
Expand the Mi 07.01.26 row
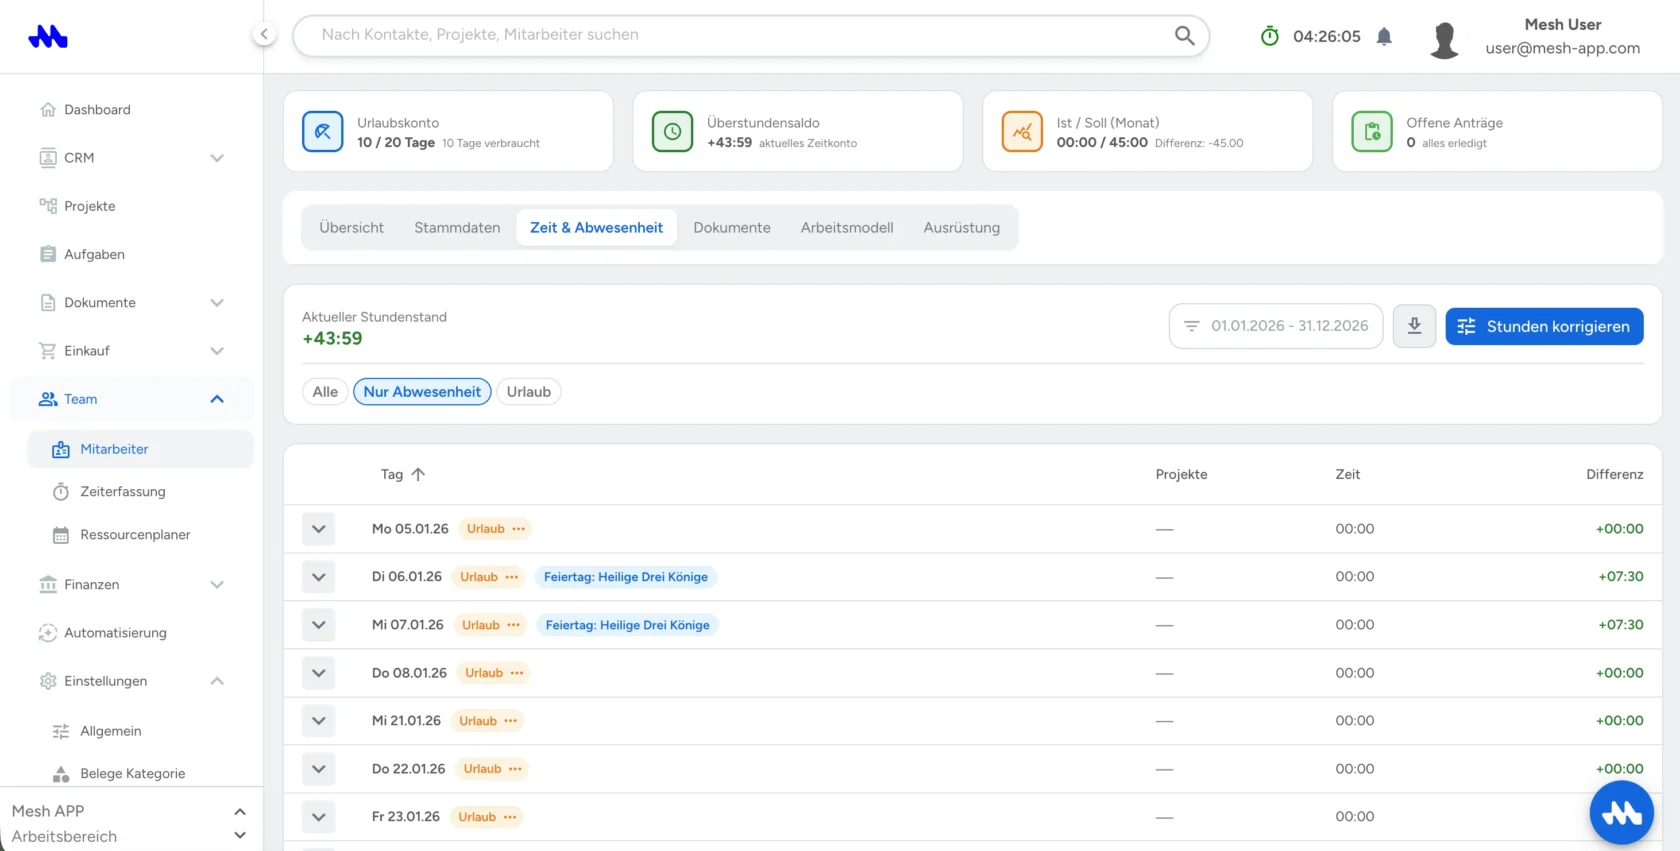click(x=319, y=625)
